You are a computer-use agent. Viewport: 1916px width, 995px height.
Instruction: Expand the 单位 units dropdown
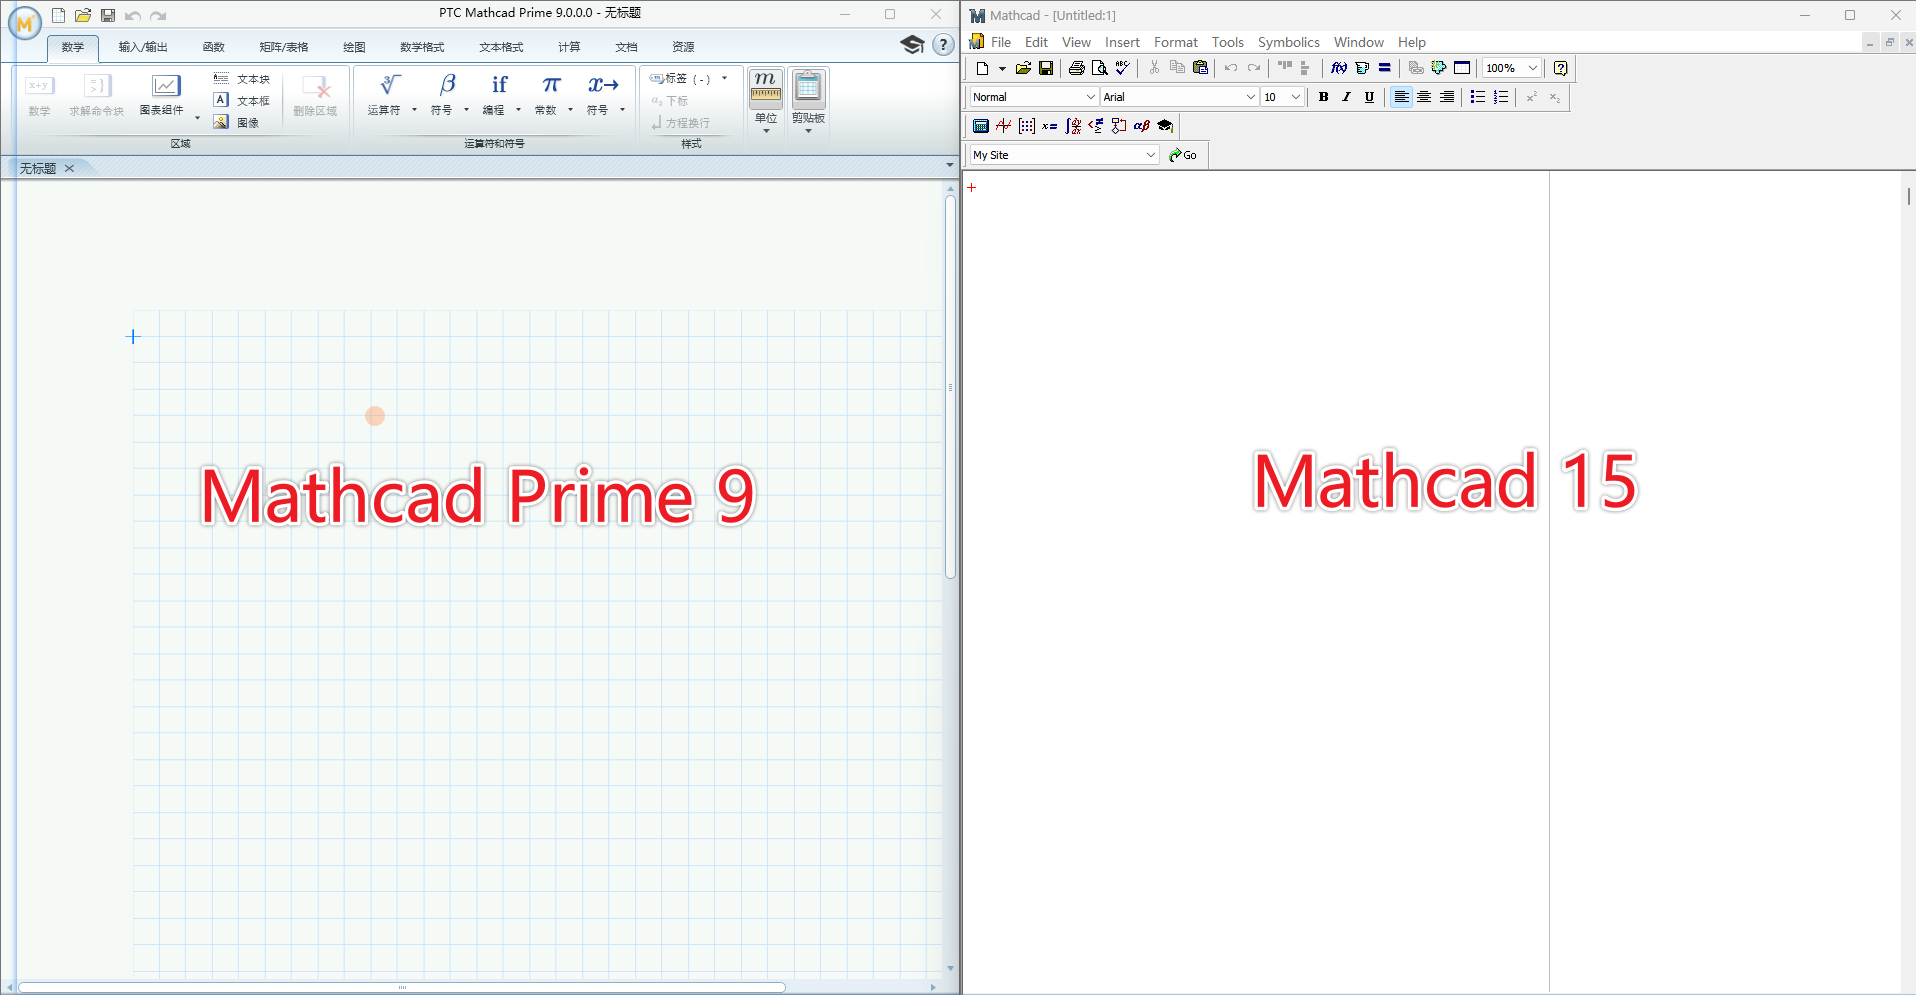click(x=766, y=131)
